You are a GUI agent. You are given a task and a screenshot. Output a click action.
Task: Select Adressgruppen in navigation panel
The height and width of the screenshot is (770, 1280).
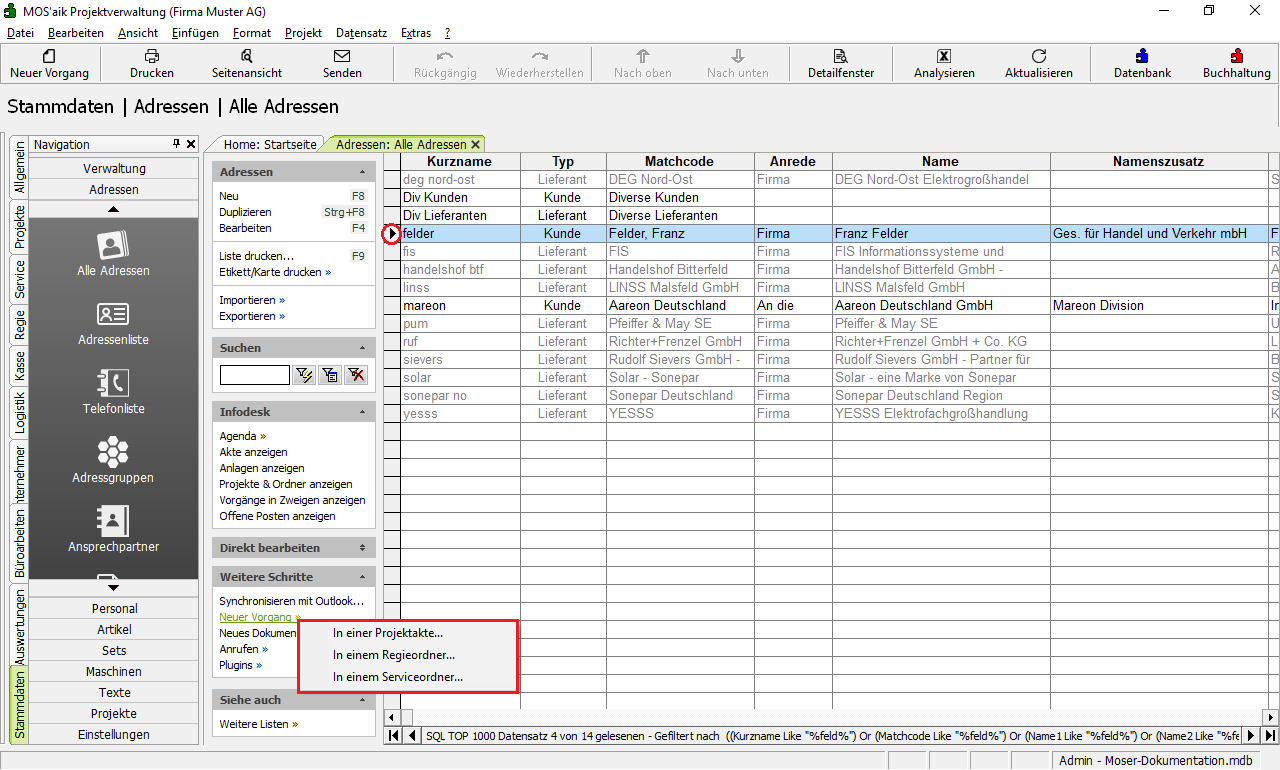(113, 460)
